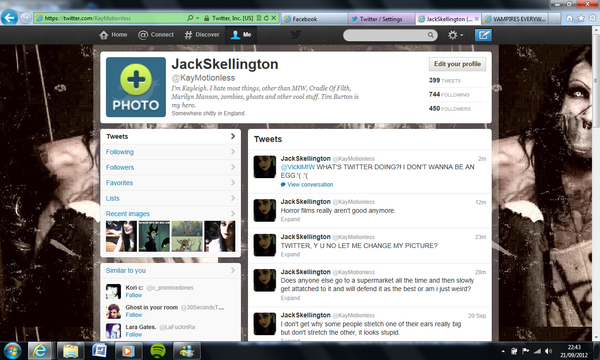Click the browser forward arrow button
Image resolution: width=600 pixels, height=360 pixels.
(x=26, y=18)
